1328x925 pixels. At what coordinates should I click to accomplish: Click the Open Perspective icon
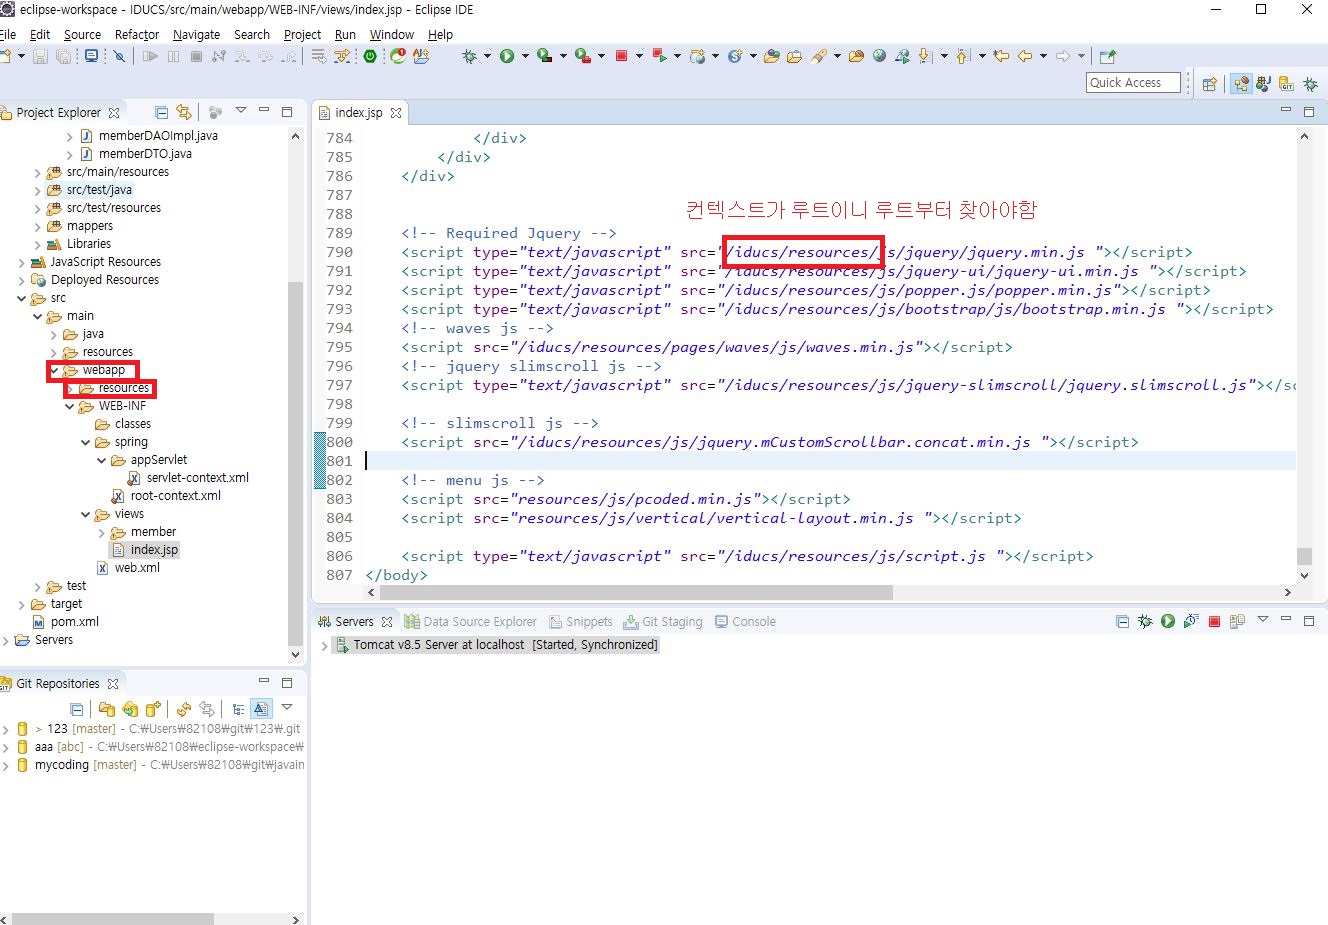point(1210,84)
